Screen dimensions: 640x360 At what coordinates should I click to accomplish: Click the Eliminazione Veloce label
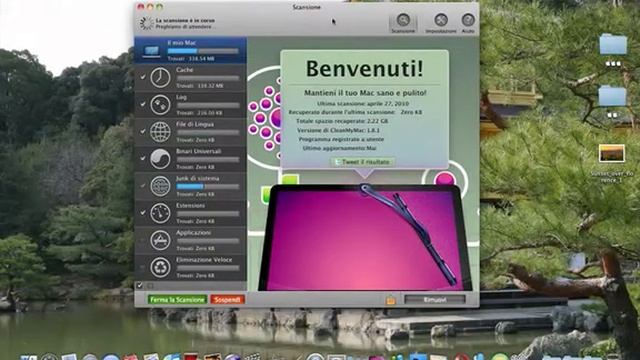204,260
